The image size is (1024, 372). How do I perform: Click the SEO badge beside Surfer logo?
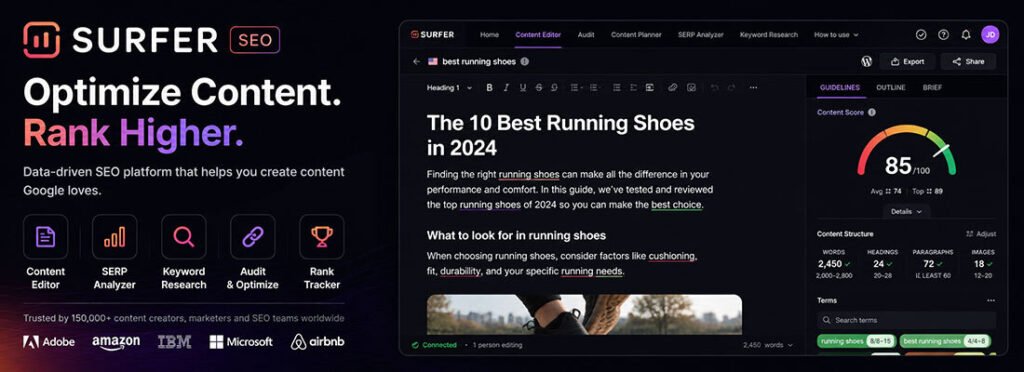click(255, 40)
